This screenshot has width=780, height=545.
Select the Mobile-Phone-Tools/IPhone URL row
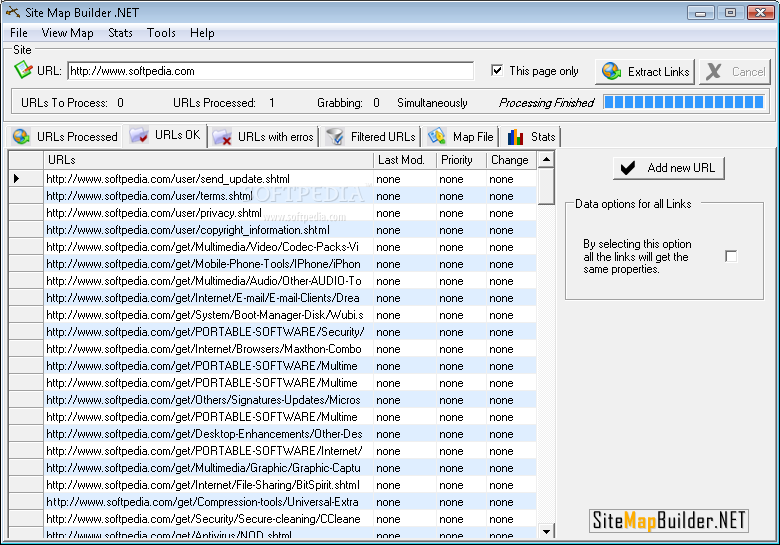point(290,264)
